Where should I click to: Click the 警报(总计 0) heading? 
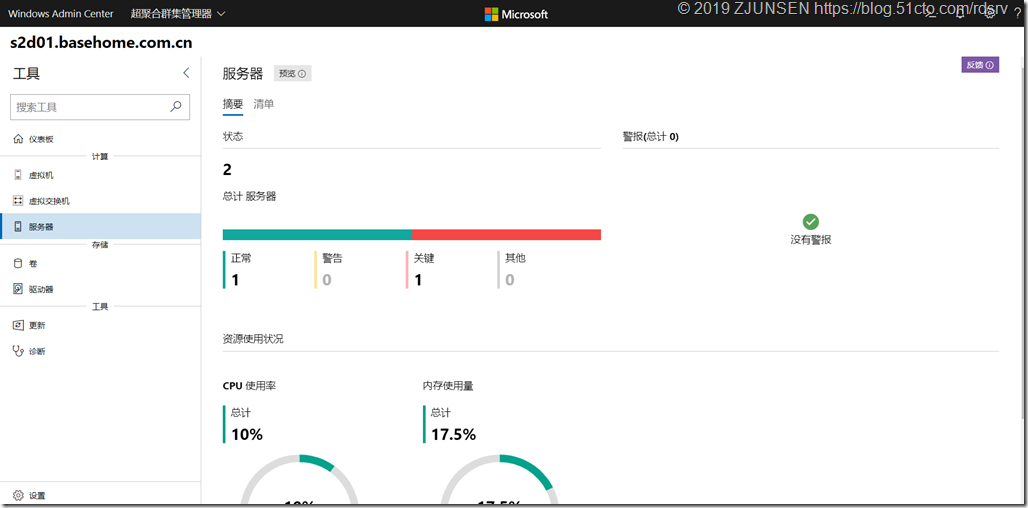pos(650,136)
